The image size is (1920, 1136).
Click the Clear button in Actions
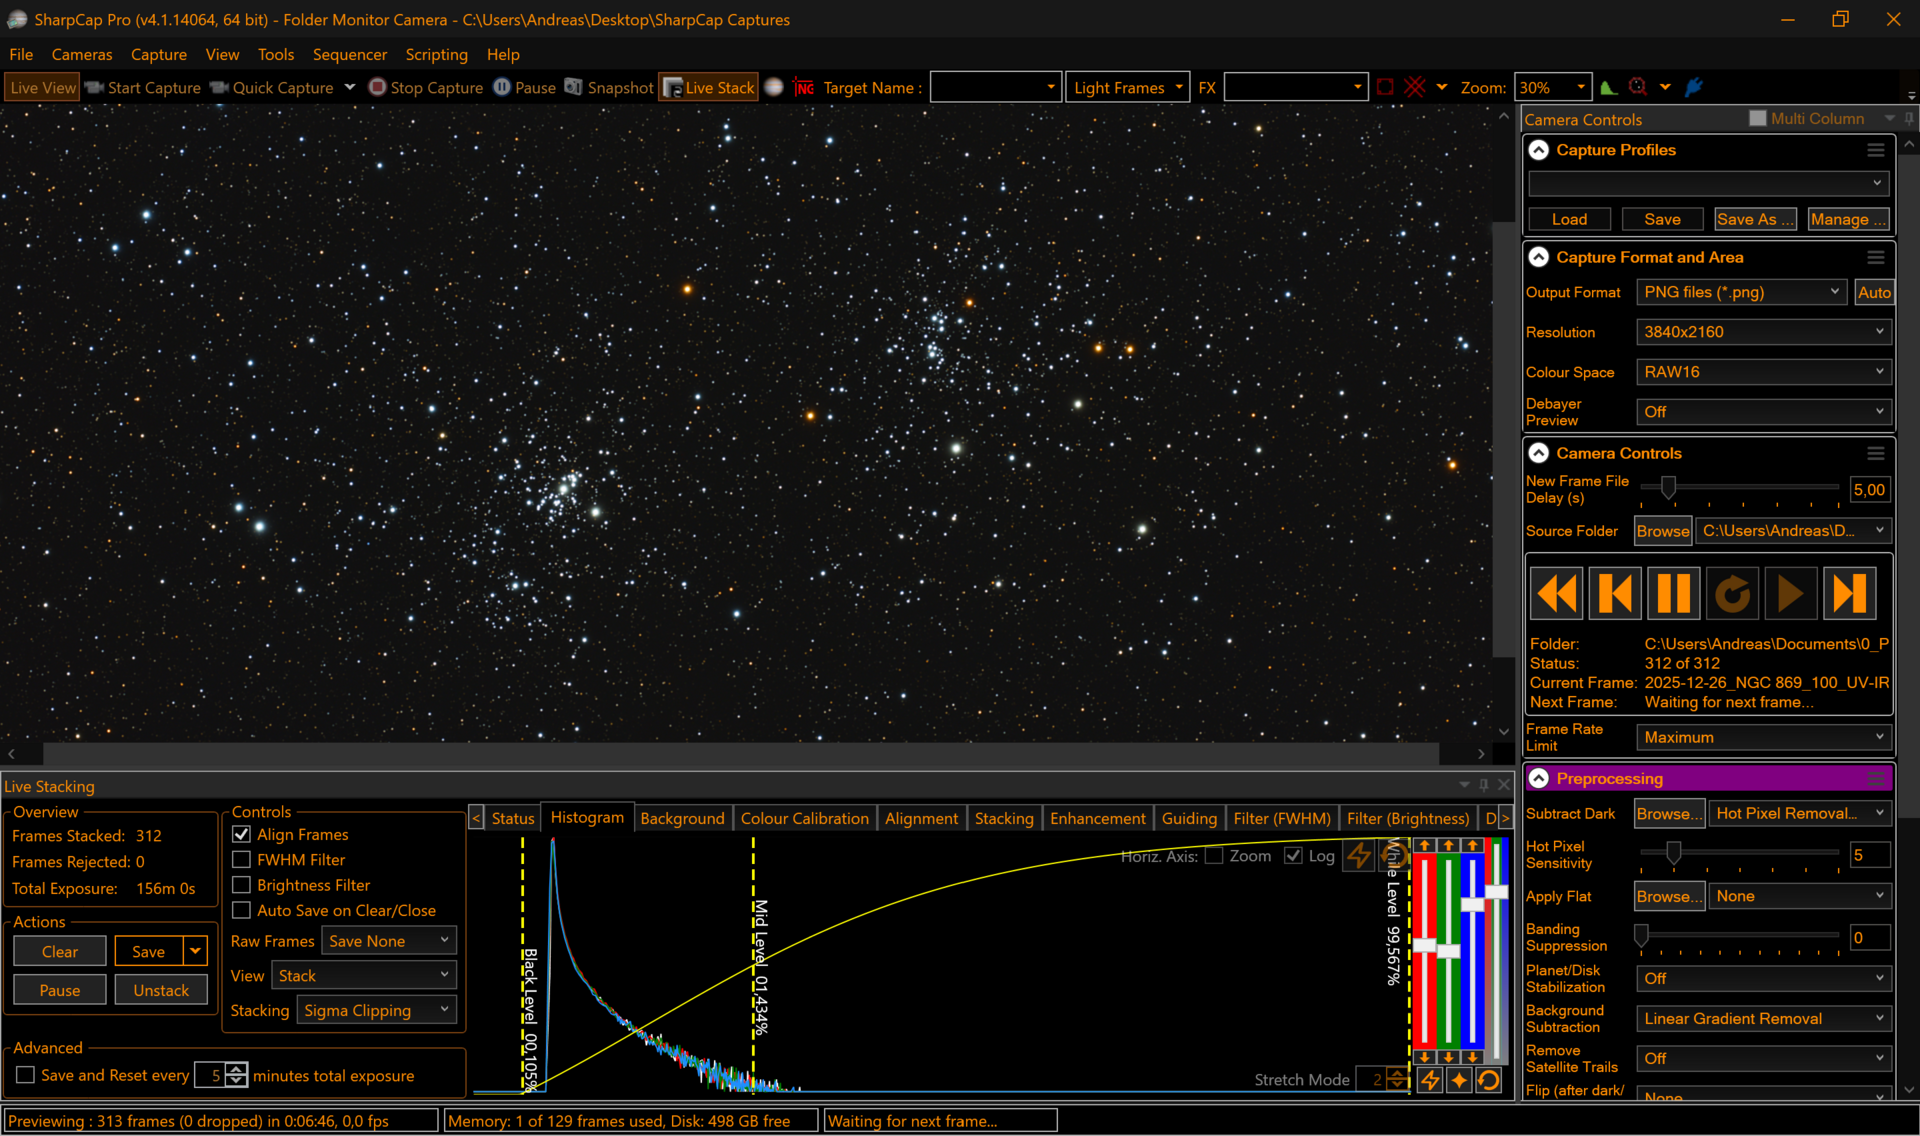pyautogui.click(x=59, y=951)
